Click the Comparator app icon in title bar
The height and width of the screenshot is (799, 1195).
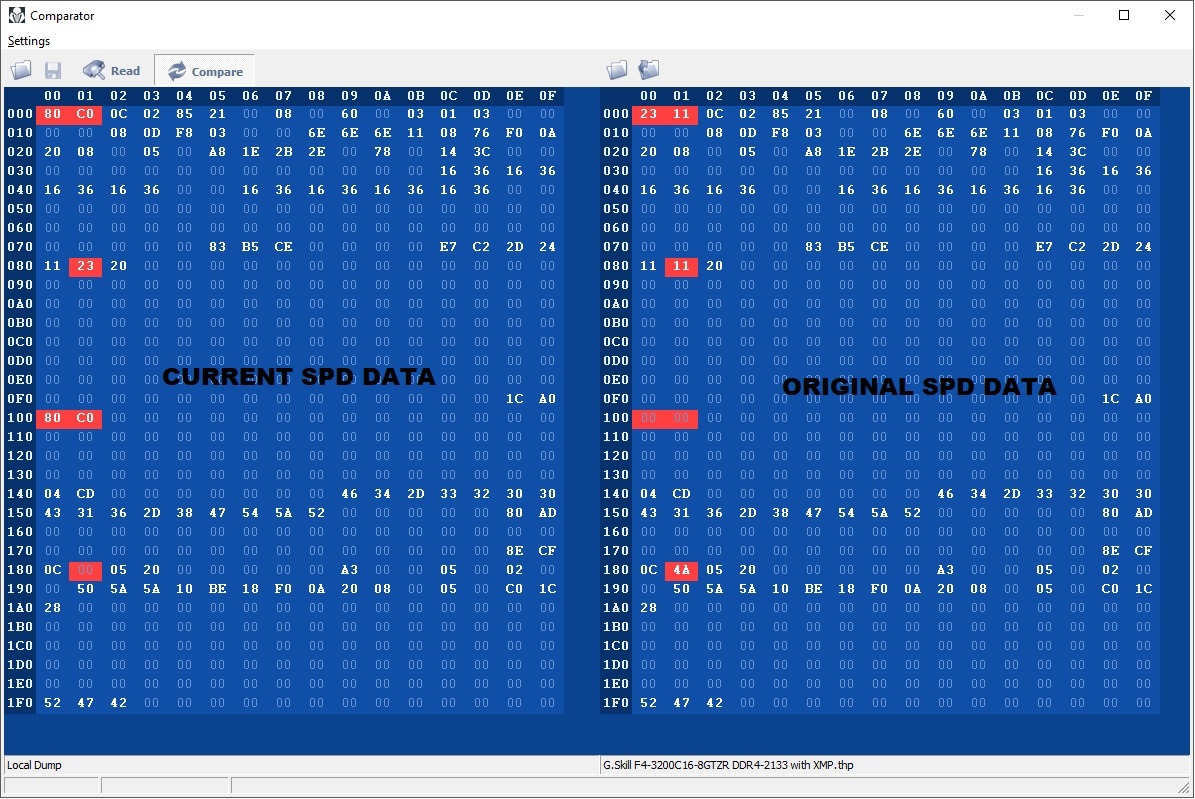[16, 15]
